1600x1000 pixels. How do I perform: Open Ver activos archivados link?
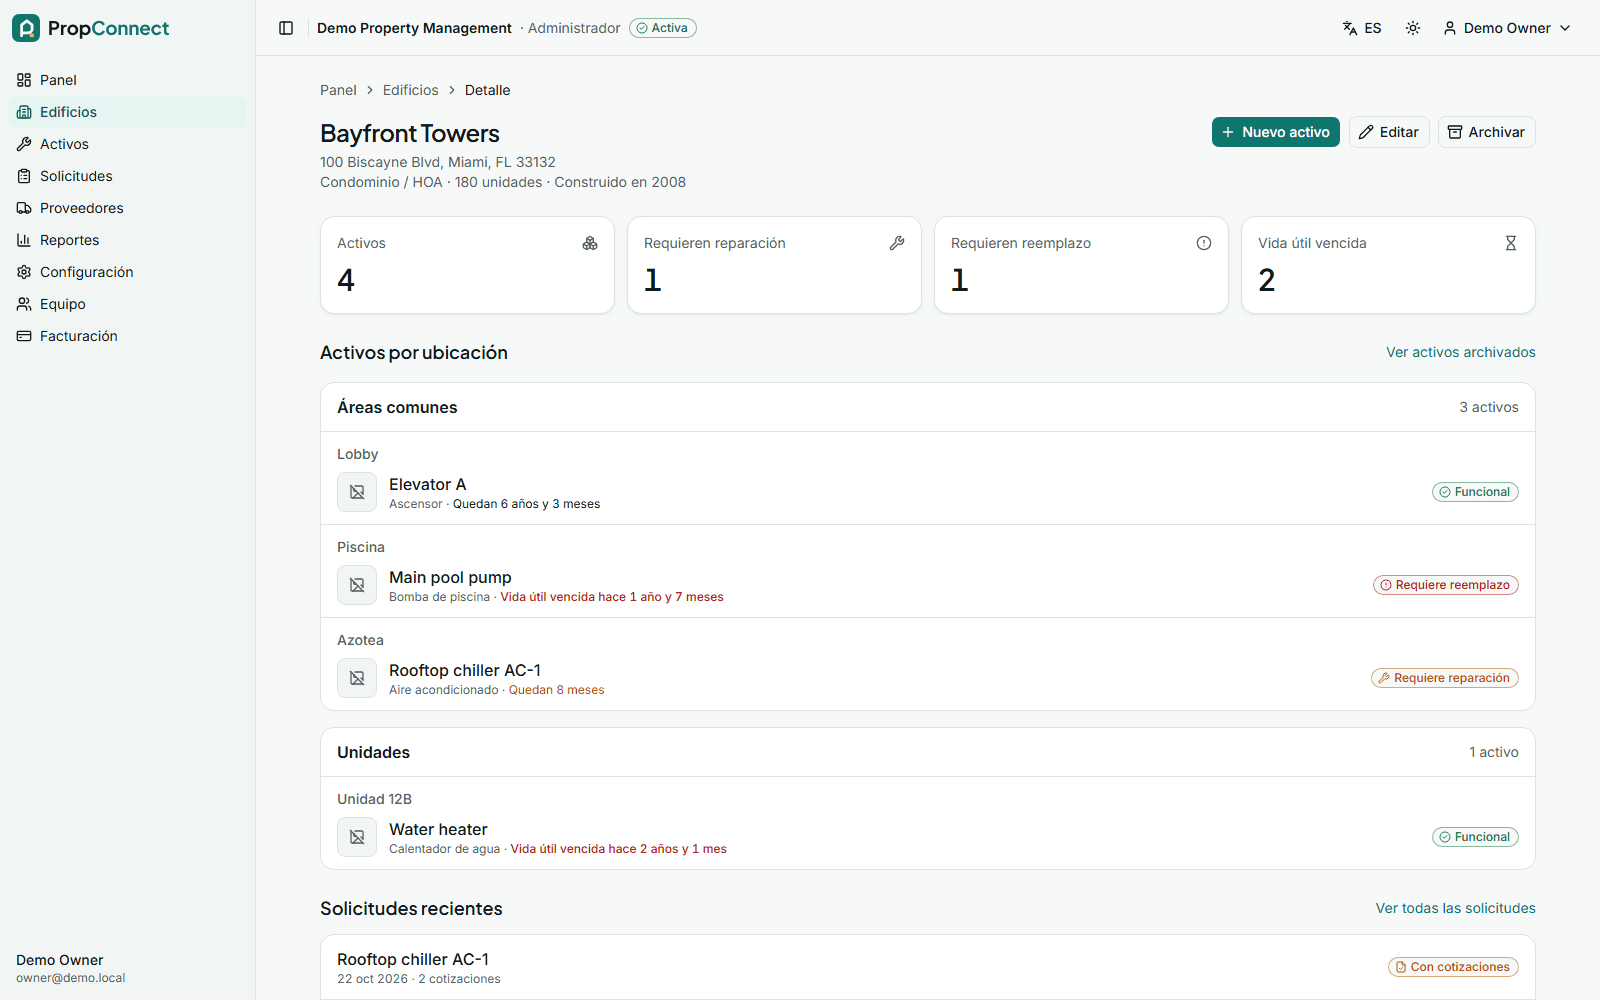click(x=1460, y=352)
